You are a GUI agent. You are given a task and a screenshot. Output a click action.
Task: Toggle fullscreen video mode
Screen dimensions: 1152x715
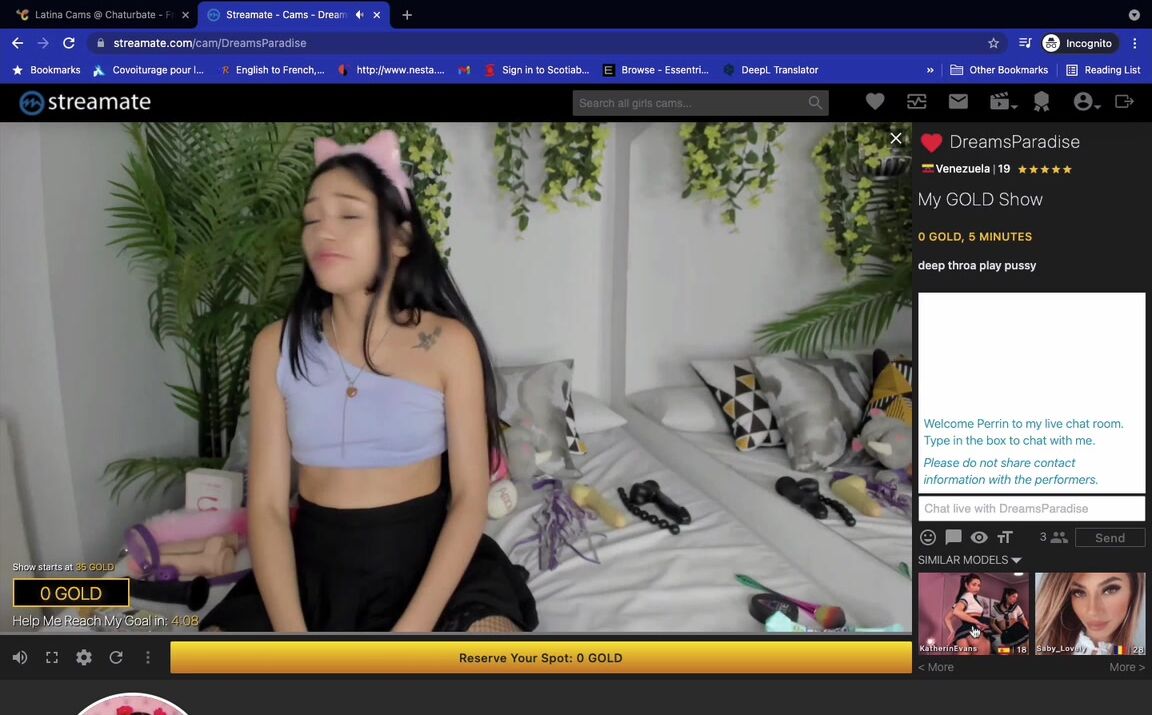click(52, 657)
